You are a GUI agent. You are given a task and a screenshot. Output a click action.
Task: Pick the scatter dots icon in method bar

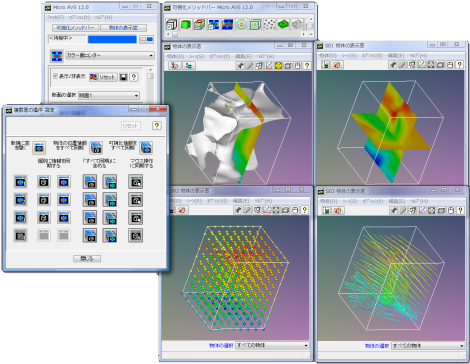pos(269,24)
